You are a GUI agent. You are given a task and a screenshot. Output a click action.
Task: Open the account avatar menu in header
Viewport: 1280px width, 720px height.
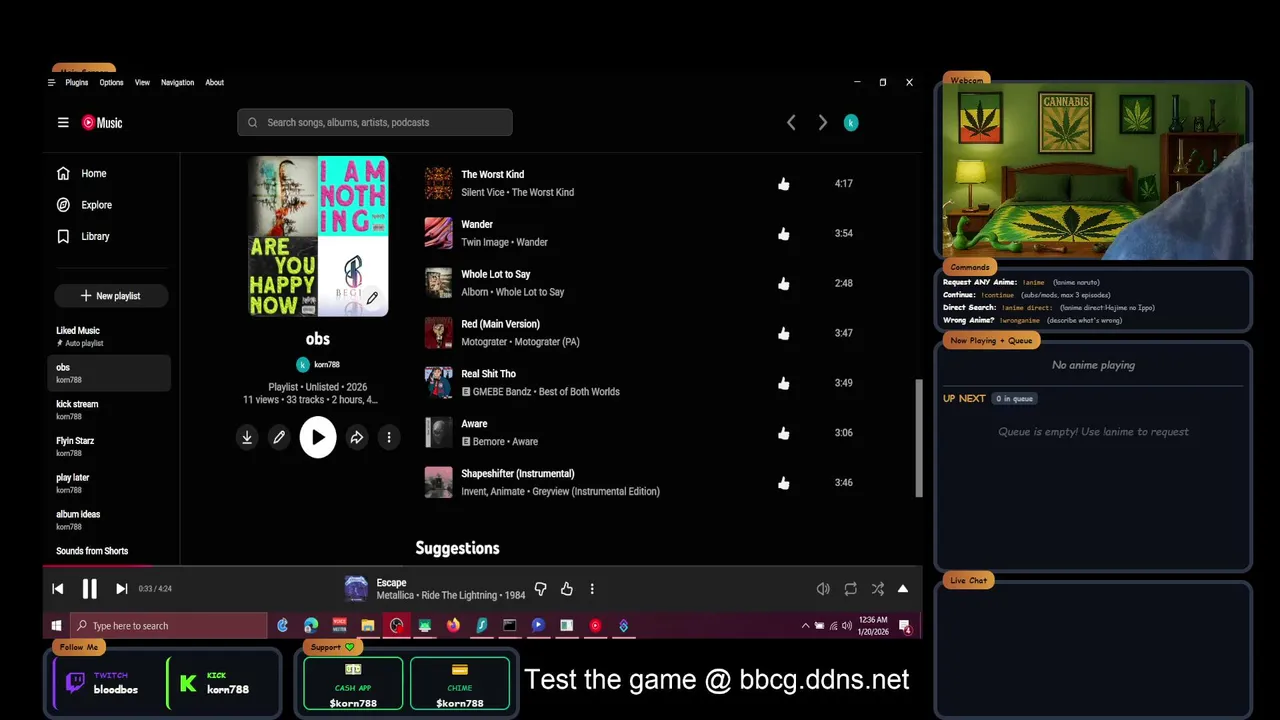(851, 122)
